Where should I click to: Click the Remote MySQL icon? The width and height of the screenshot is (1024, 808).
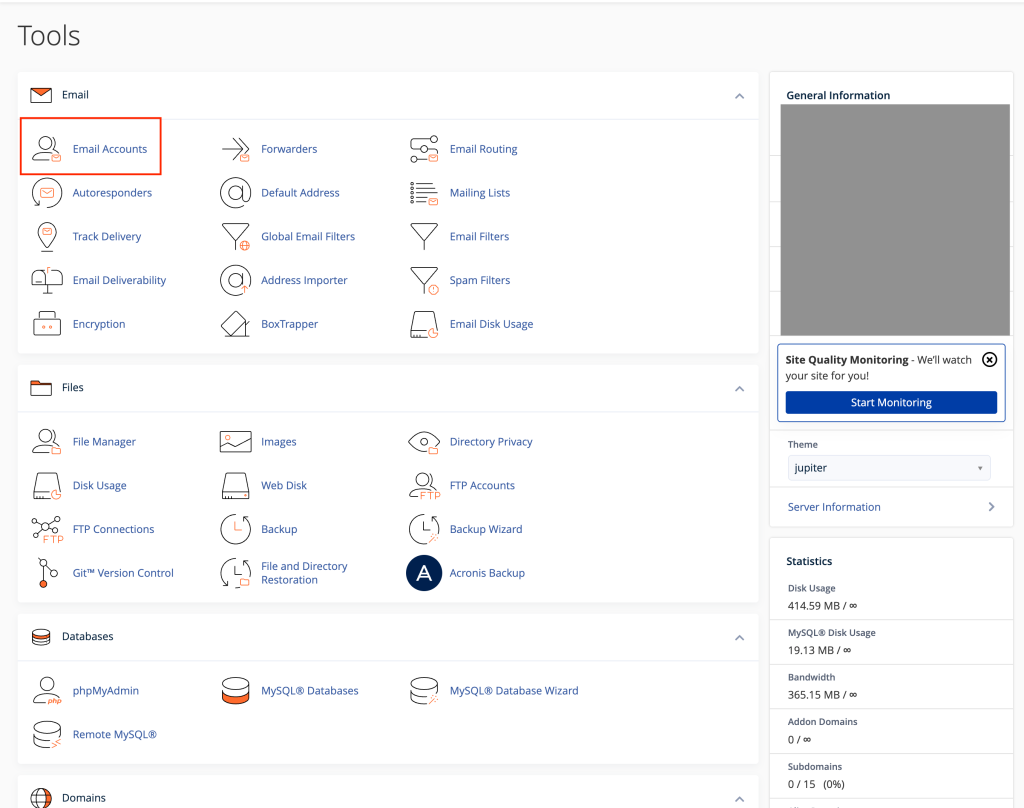click(46, 734)
